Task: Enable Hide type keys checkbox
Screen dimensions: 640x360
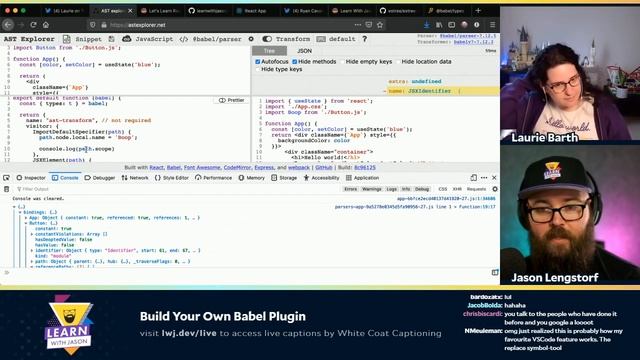Action: point(258,69)
